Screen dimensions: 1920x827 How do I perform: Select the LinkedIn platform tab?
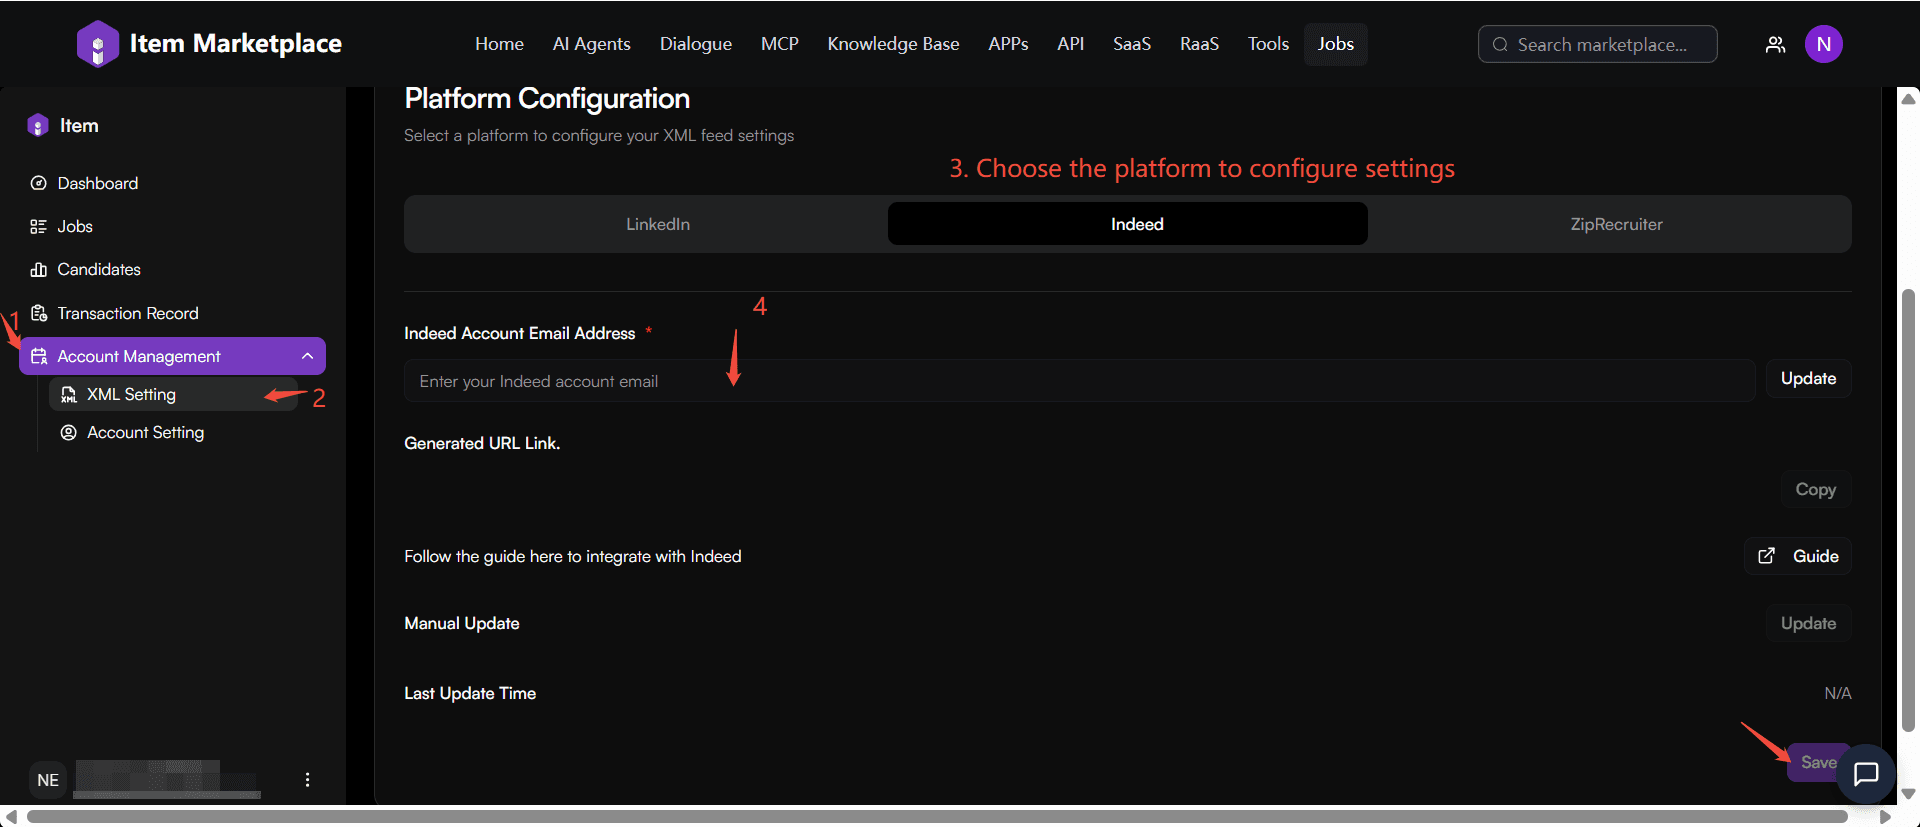657,224
